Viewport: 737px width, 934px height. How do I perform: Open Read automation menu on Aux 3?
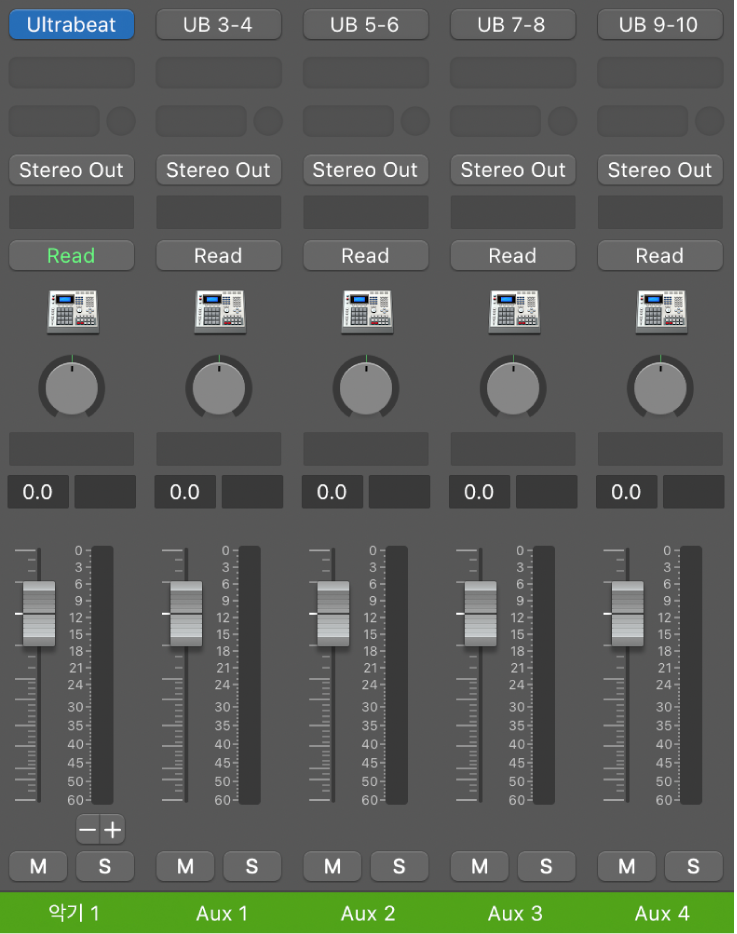[x=513, y=256]
